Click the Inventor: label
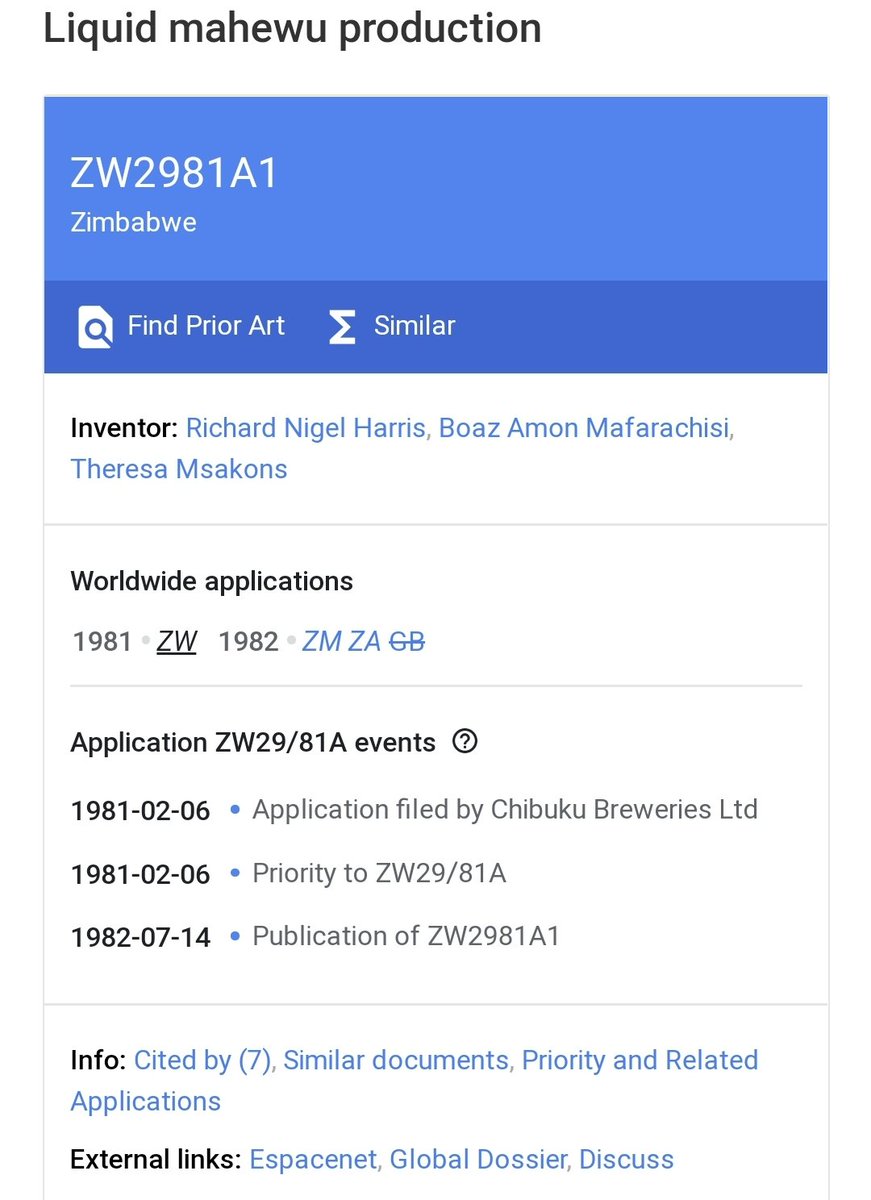 coord(124,429)
